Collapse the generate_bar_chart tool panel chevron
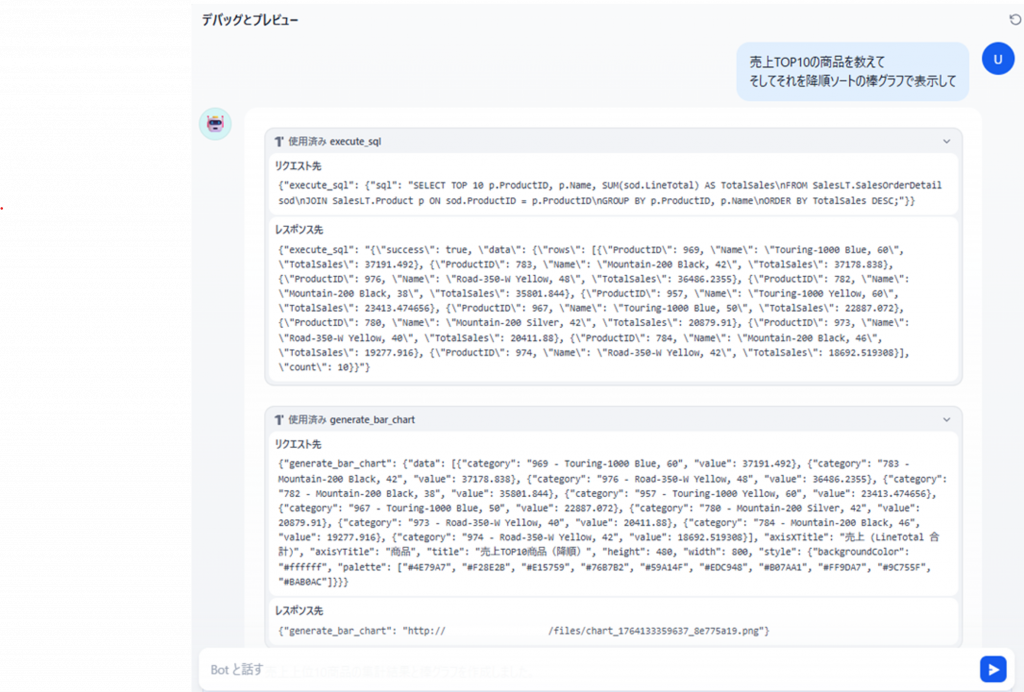The width and height of the screenshot is (1024, 692). click(946, 420)
